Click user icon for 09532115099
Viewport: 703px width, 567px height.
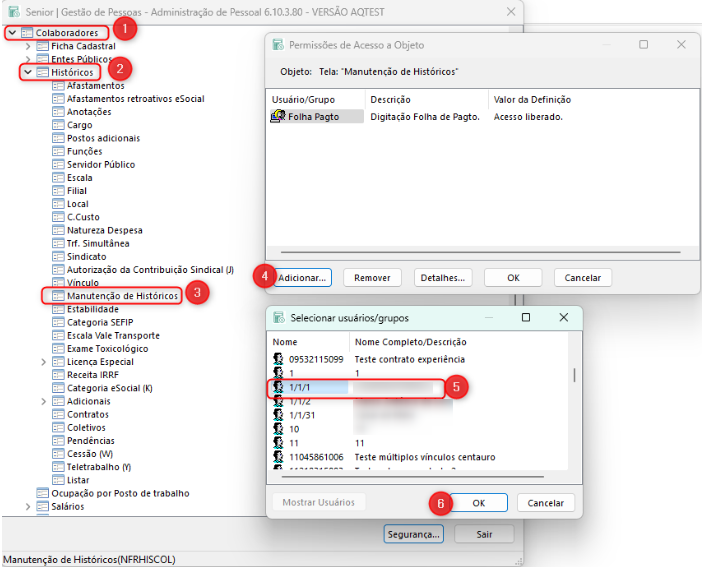pyautogui.click(x=280, y=359)
